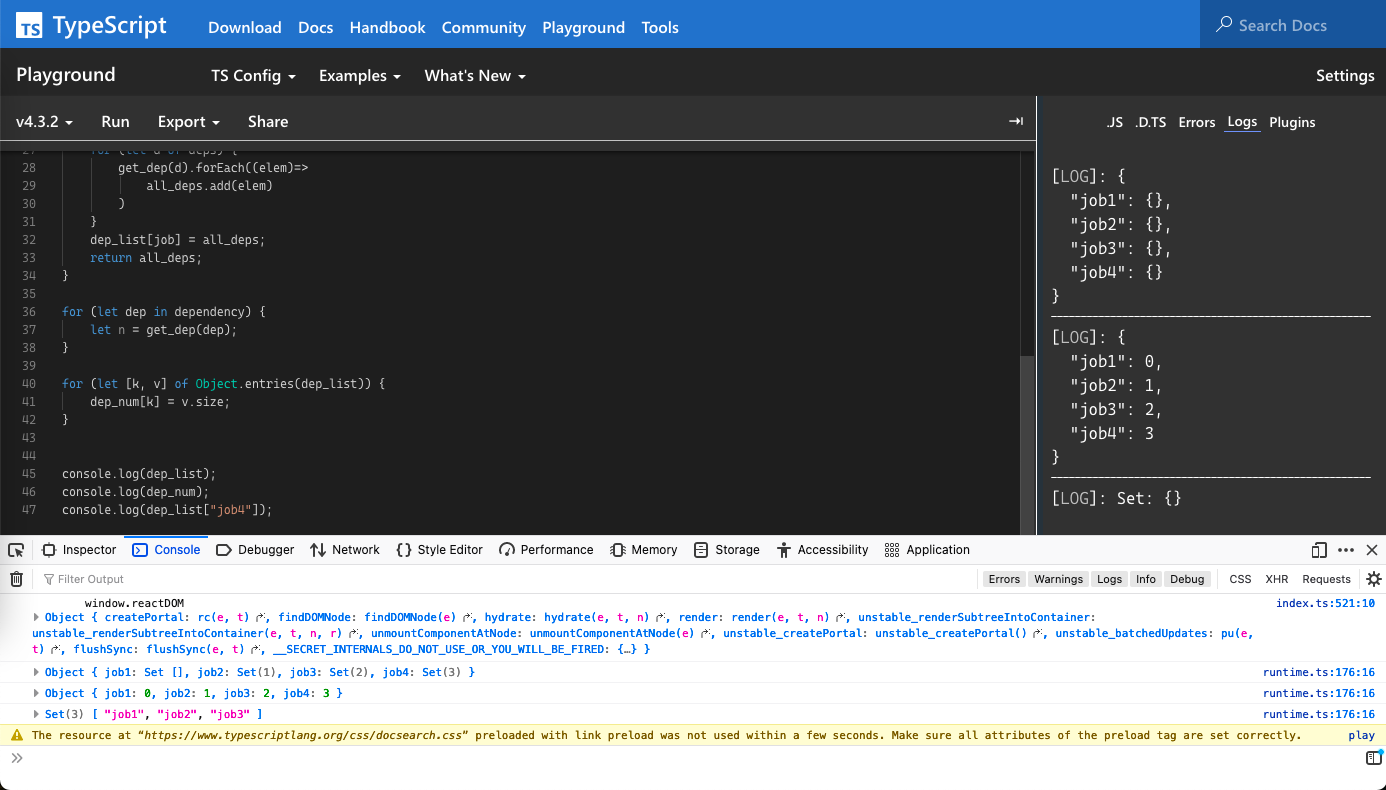Switch to the .D.TS sidebar tab
Image resolution: width=1386 pixels, height=790 pixels.
[1151, 122]
